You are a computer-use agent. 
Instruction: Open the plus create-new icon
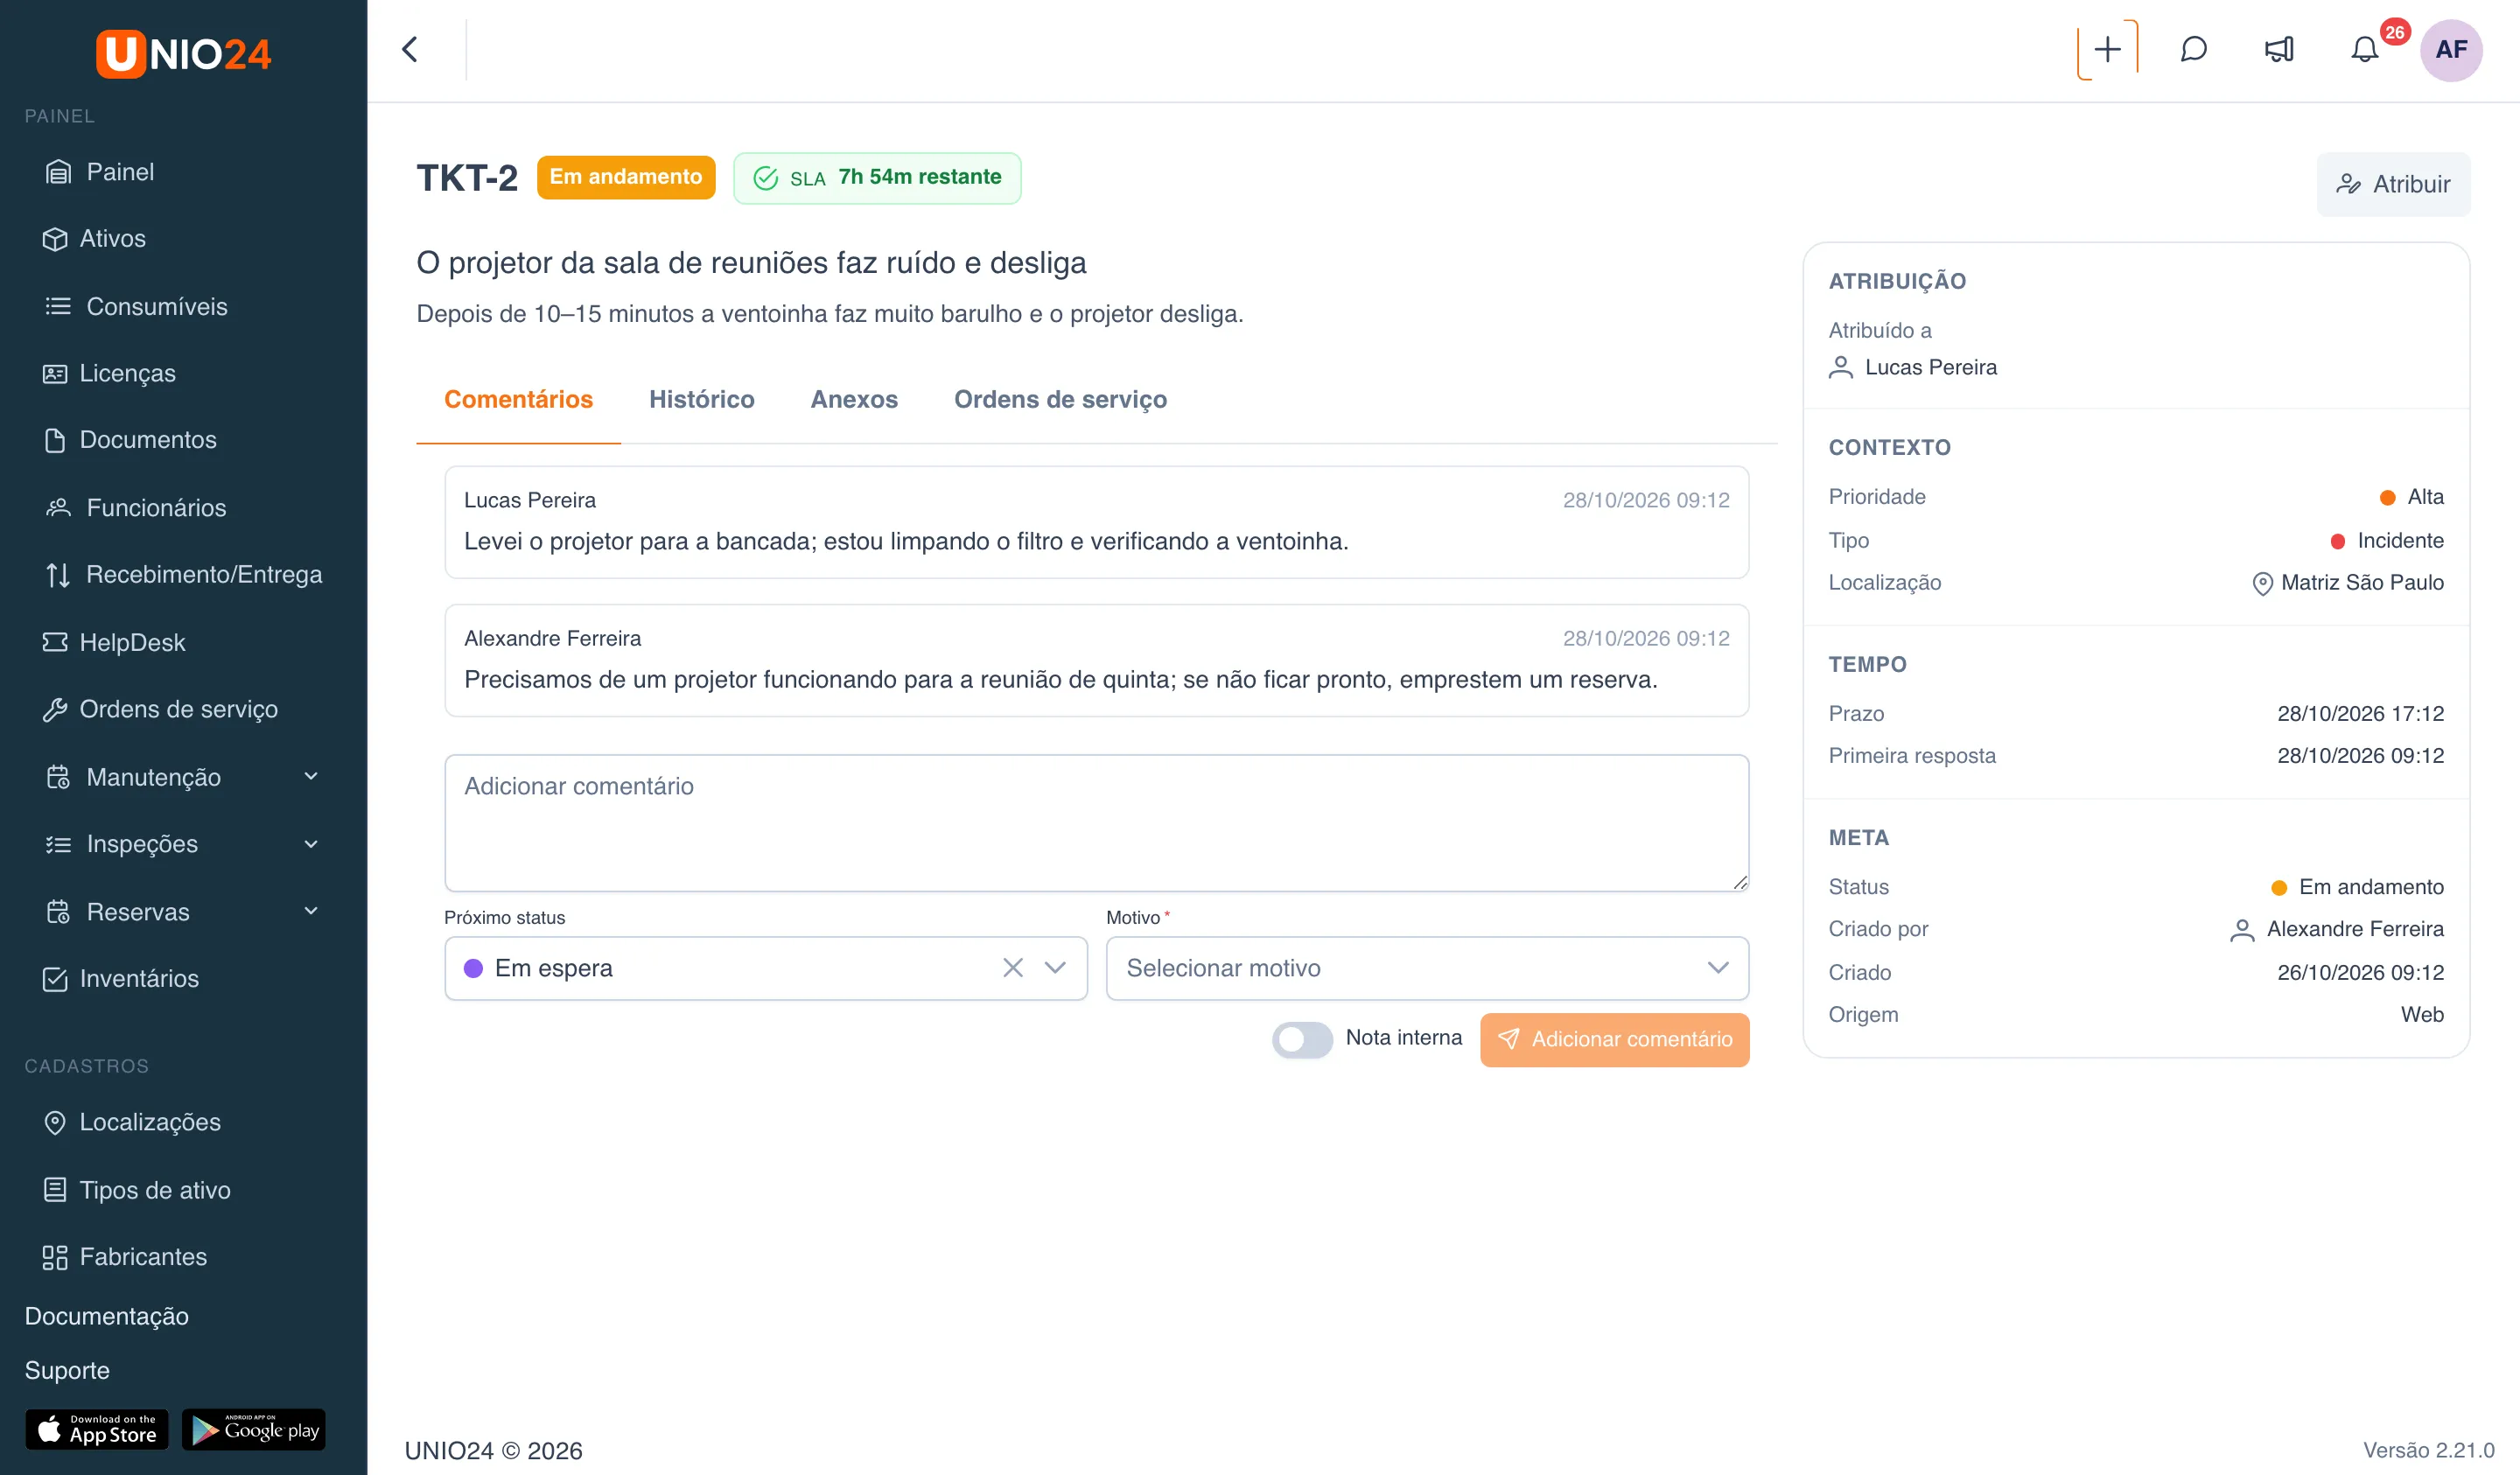(2107, 49)
